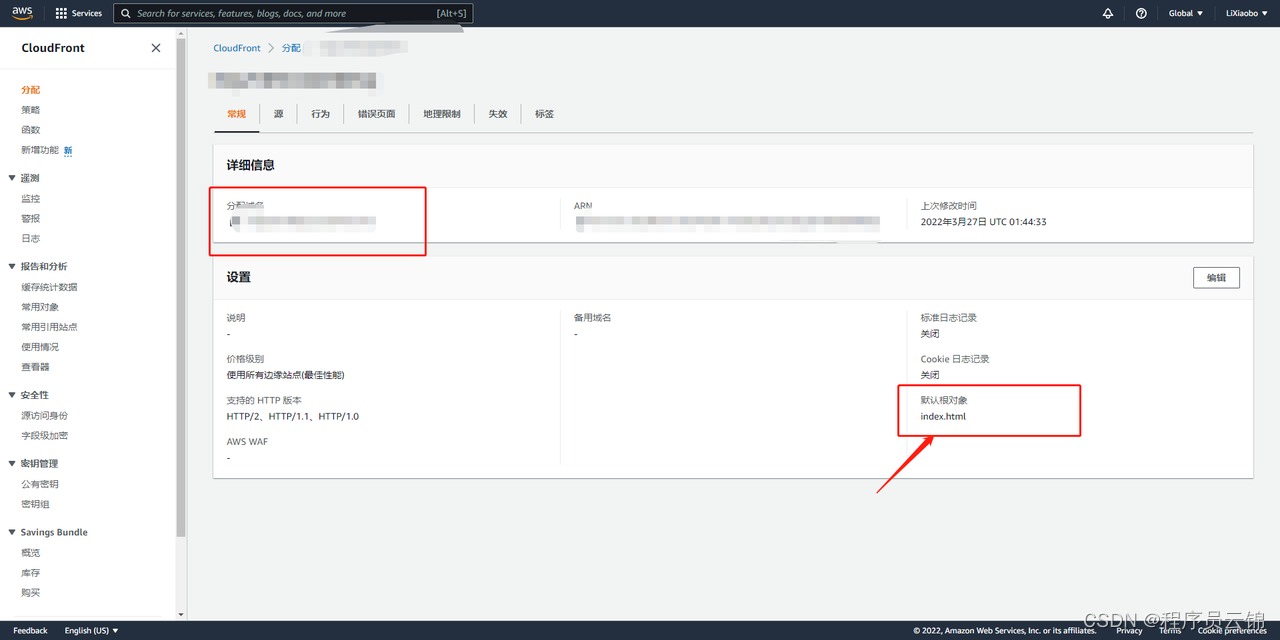The width and height of the screenshot is (1280, 640).
Task: Click the AWS logo home icon
Action: coord(22,13)
